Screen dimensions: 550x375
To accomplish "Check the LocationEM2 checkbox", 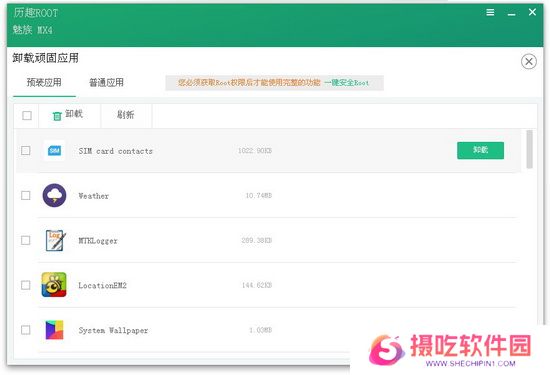I will [26, 285].
